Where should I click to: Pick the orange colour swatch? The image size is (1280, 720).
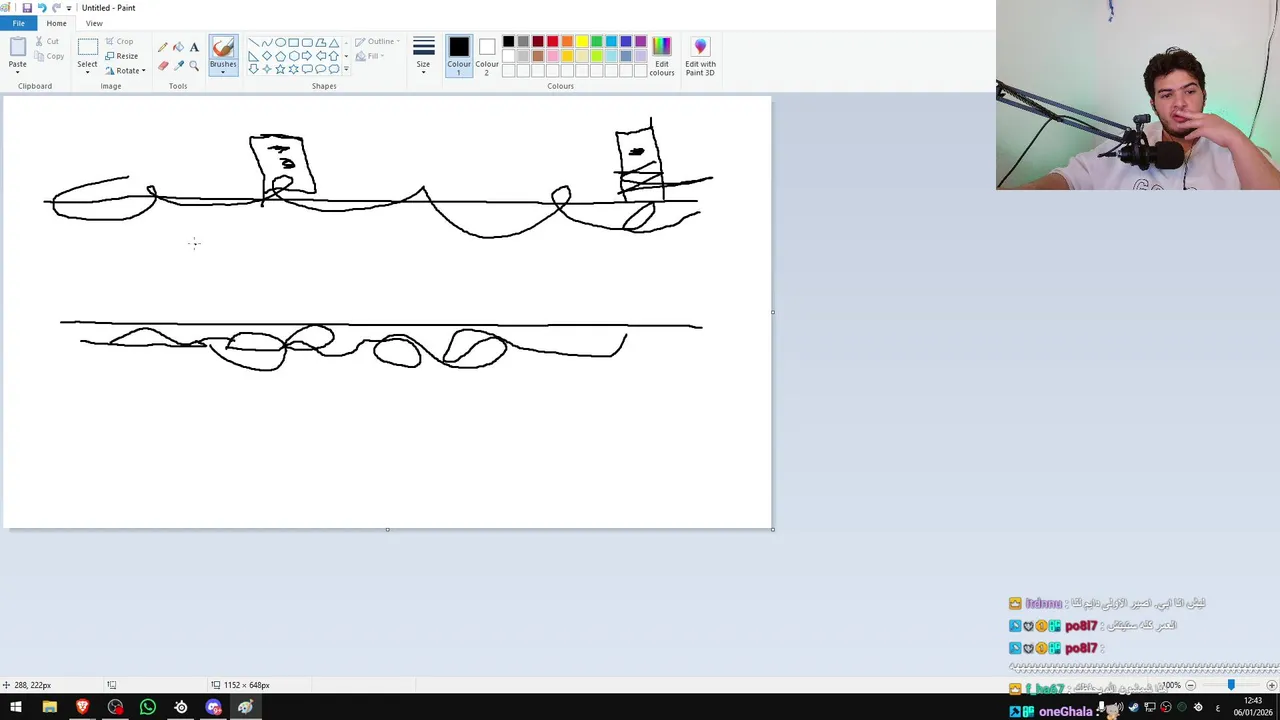(x=567, y=42)
